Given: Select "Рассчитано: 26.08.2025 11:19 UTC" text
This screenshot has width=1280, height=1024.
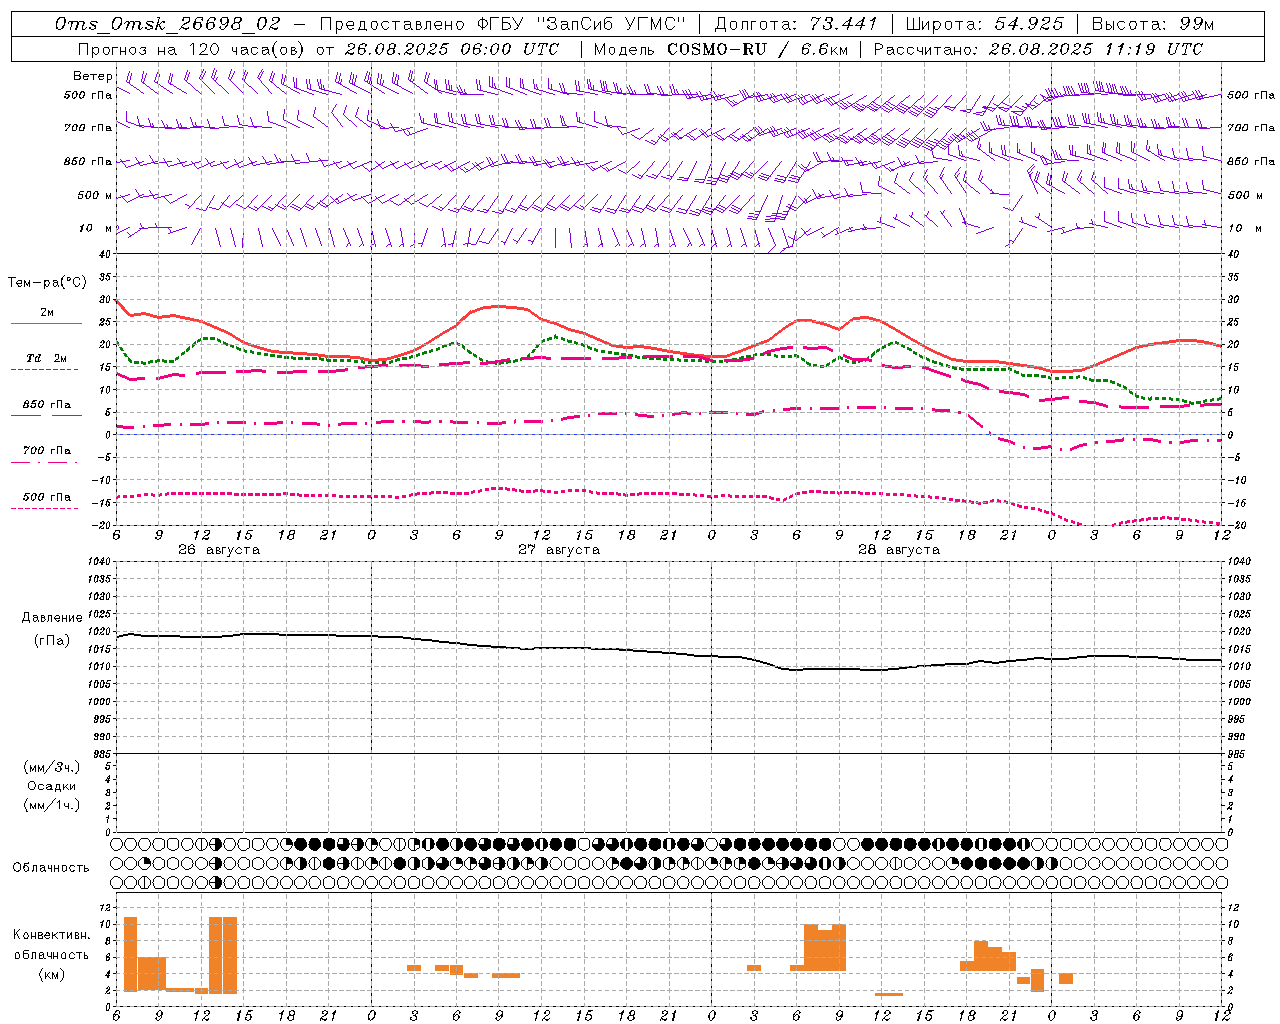Looking at the screenshot, I should point(1038,49).
